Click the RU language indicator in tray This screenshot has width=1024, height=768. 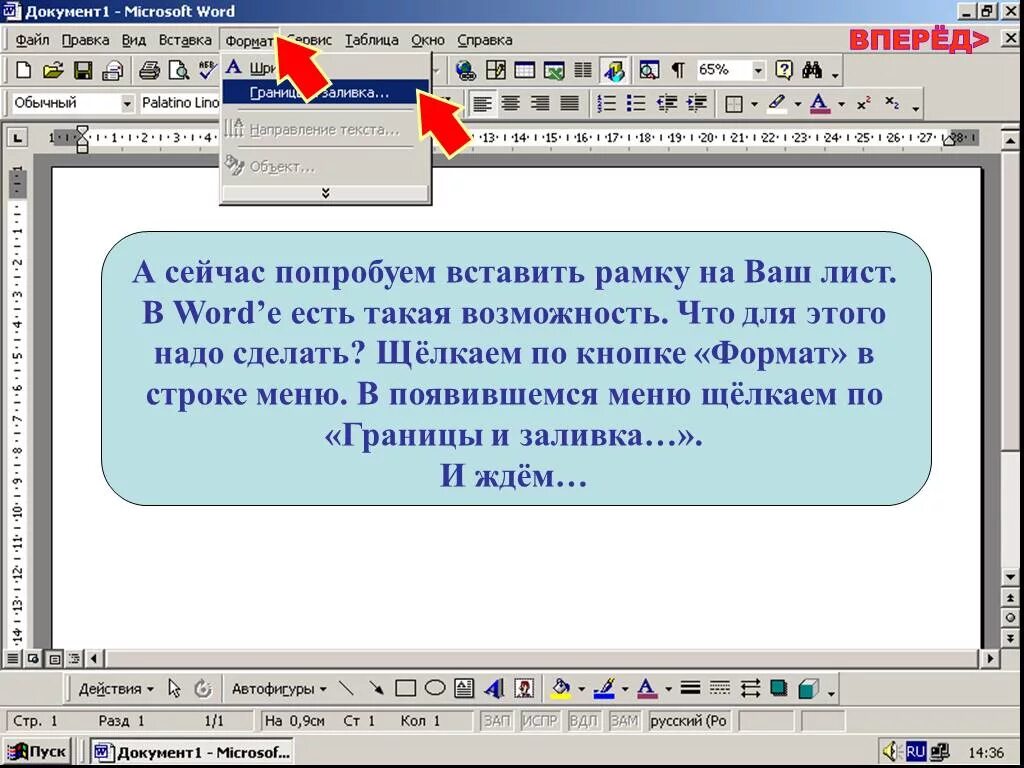[x=916, y=752]
